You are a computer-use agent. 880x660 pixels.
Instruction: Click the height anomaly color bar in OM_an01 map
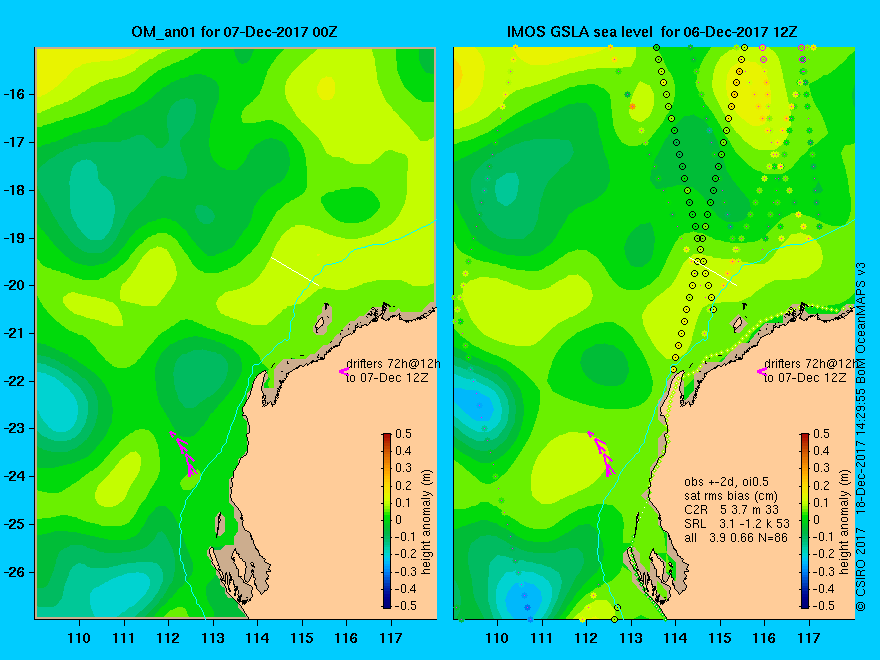click(387, 520)
